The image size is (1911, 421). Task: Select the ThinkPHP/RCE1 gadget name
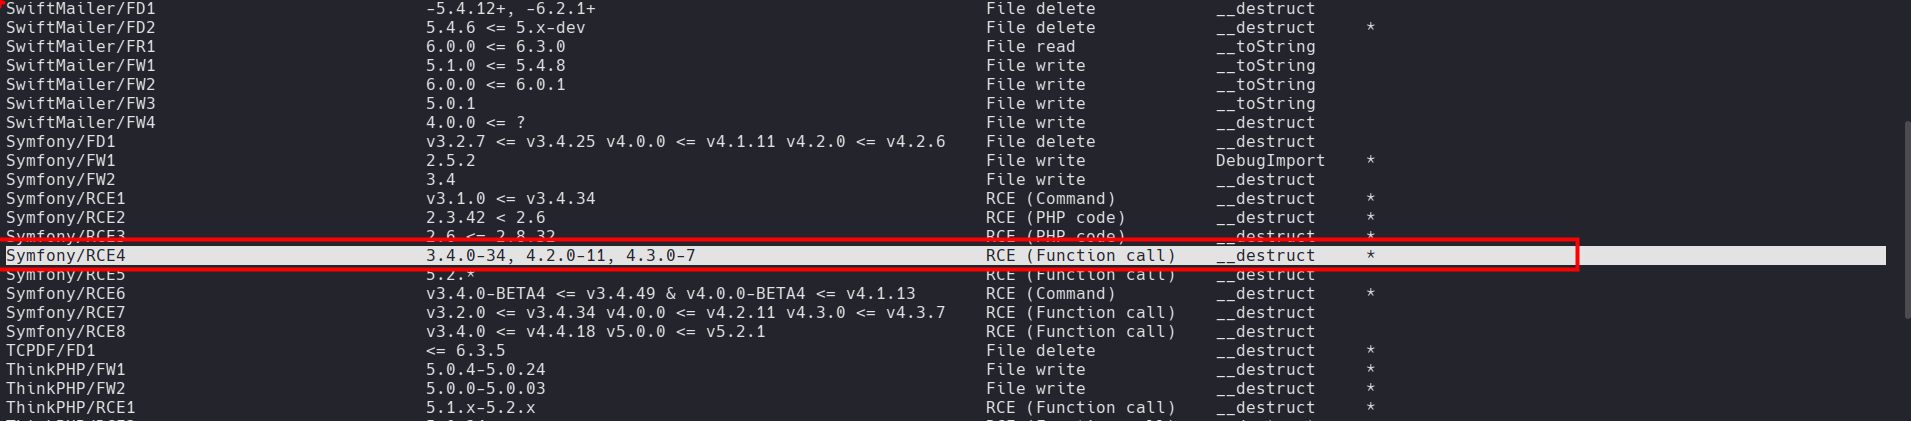point(71,408)
